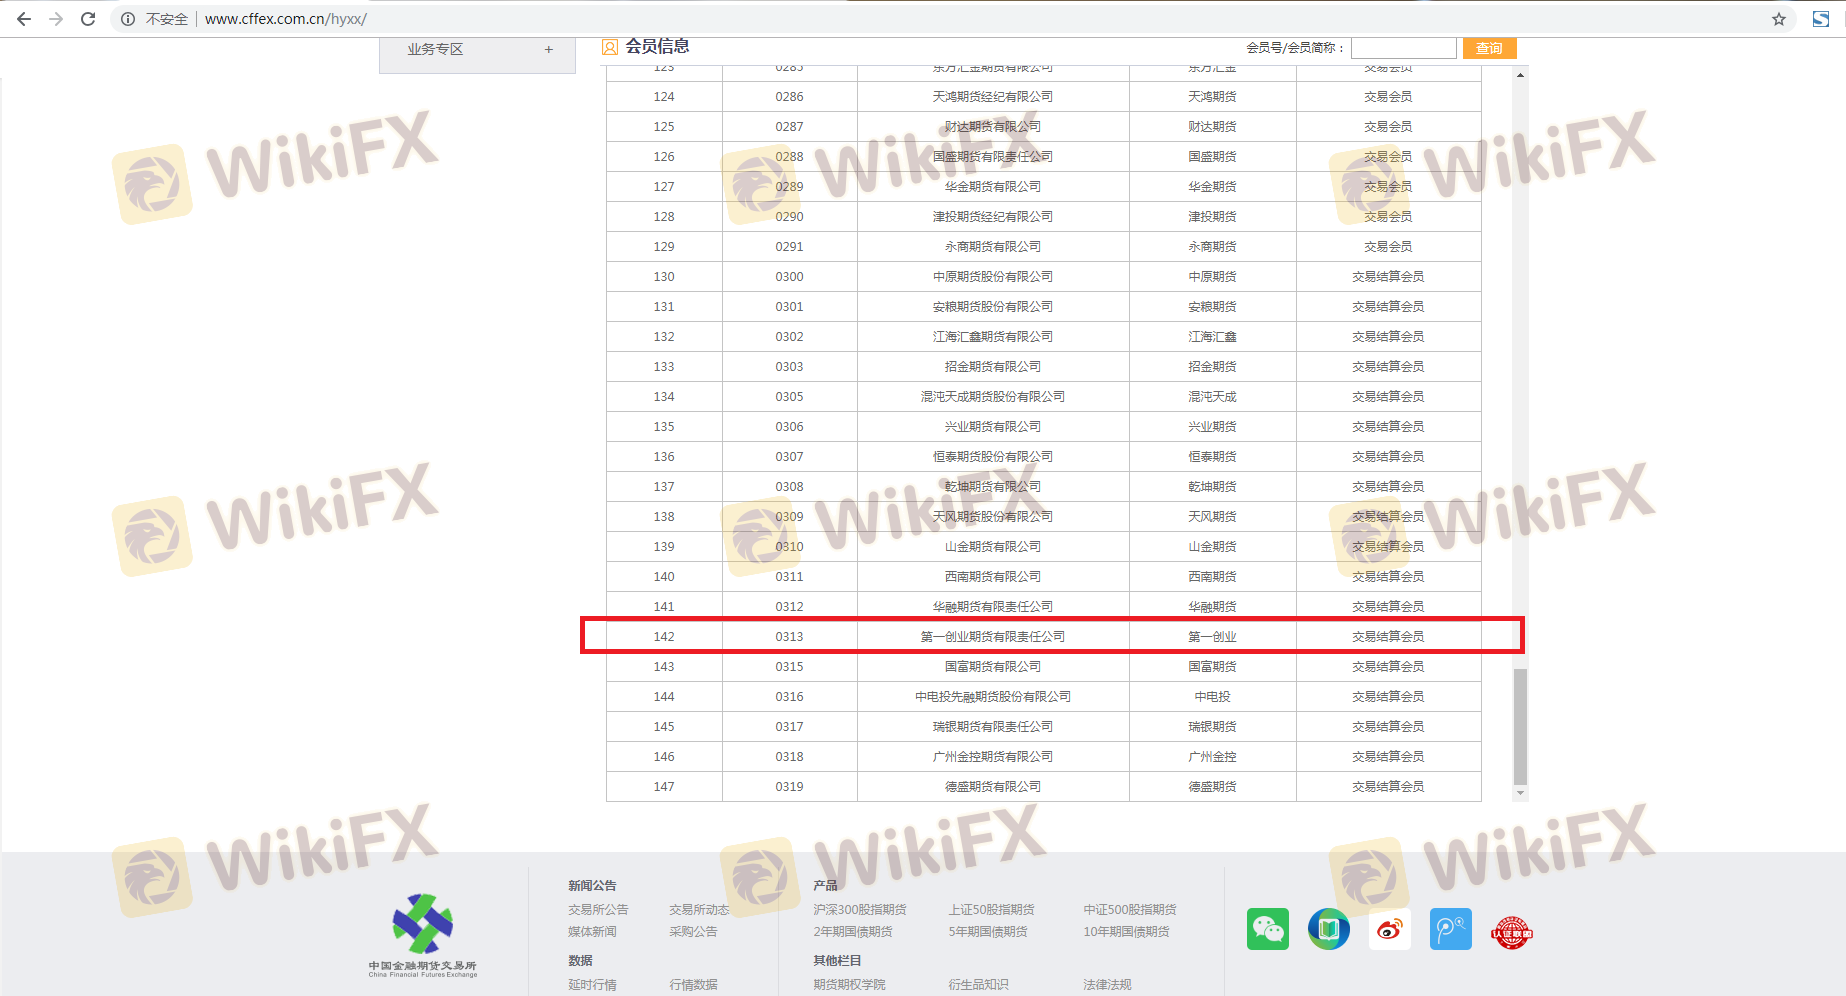Focus the 会员号/会员简称 input field
The height and width of the screenshot is (996, 1846).
click(x=1403, y=48)
